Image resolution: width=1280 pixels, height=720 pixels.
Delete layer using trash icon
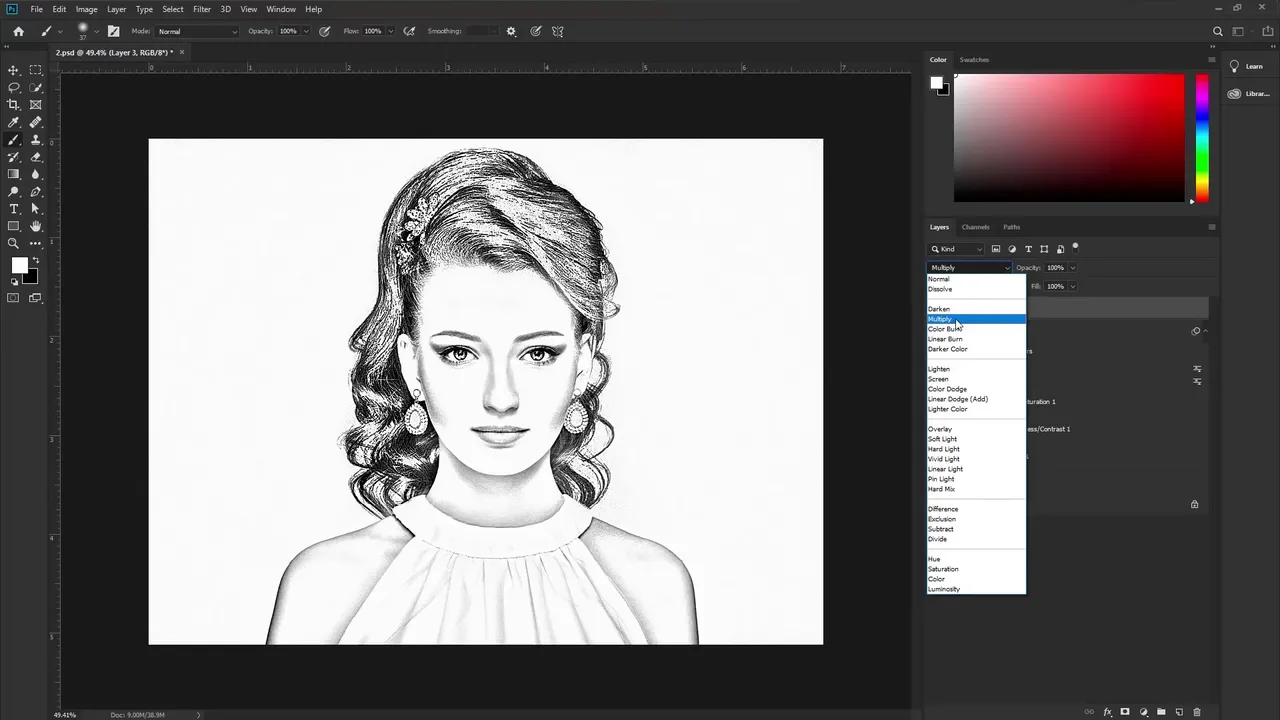(x=1197, y=712)
